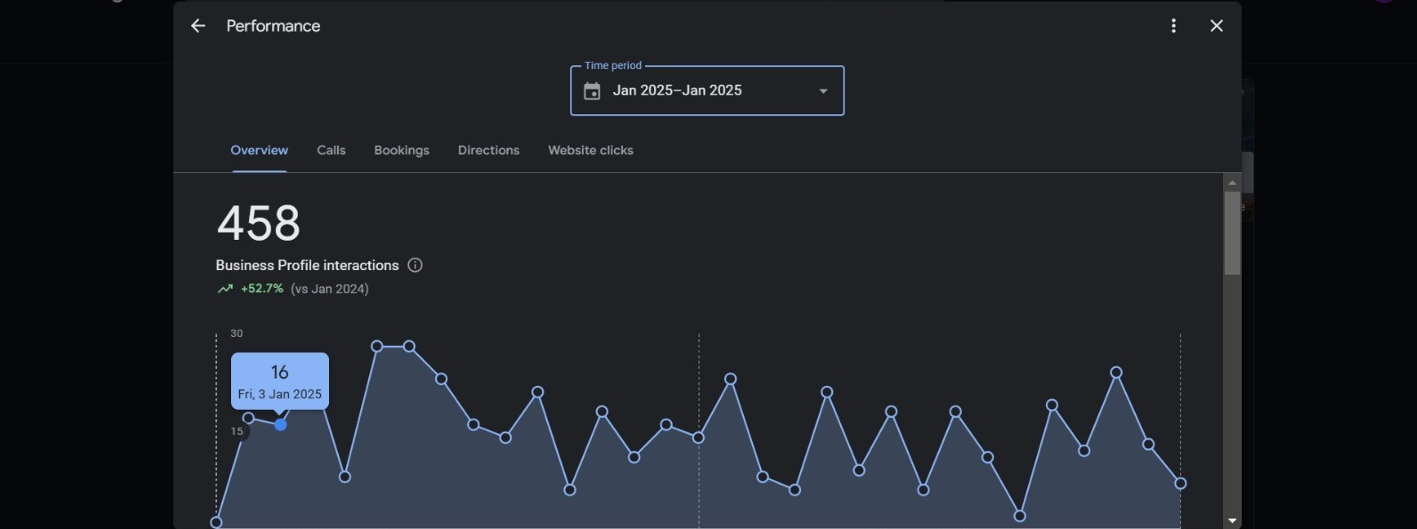Switch to the Bookings tab
1417x529 pixels.
402,150
